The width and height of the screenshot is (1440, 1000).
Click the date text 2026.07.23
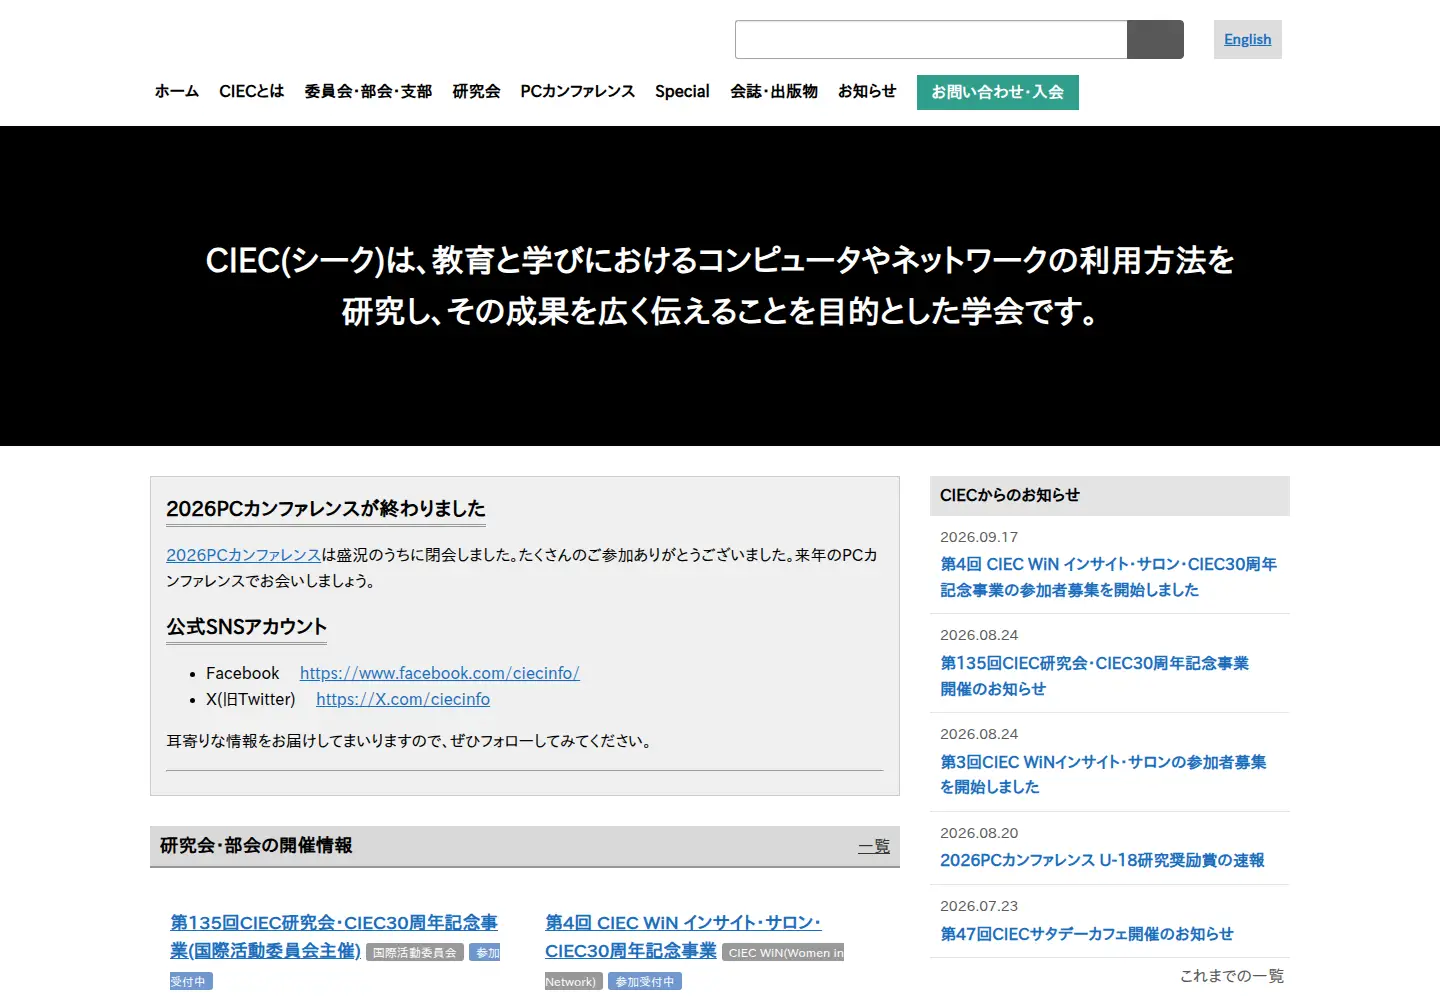tap(979, 906)
